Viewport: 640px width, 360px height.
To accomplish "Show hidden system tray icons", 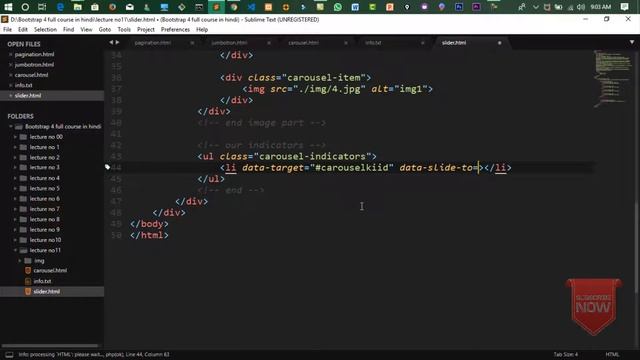I will [x=536, y=7].
